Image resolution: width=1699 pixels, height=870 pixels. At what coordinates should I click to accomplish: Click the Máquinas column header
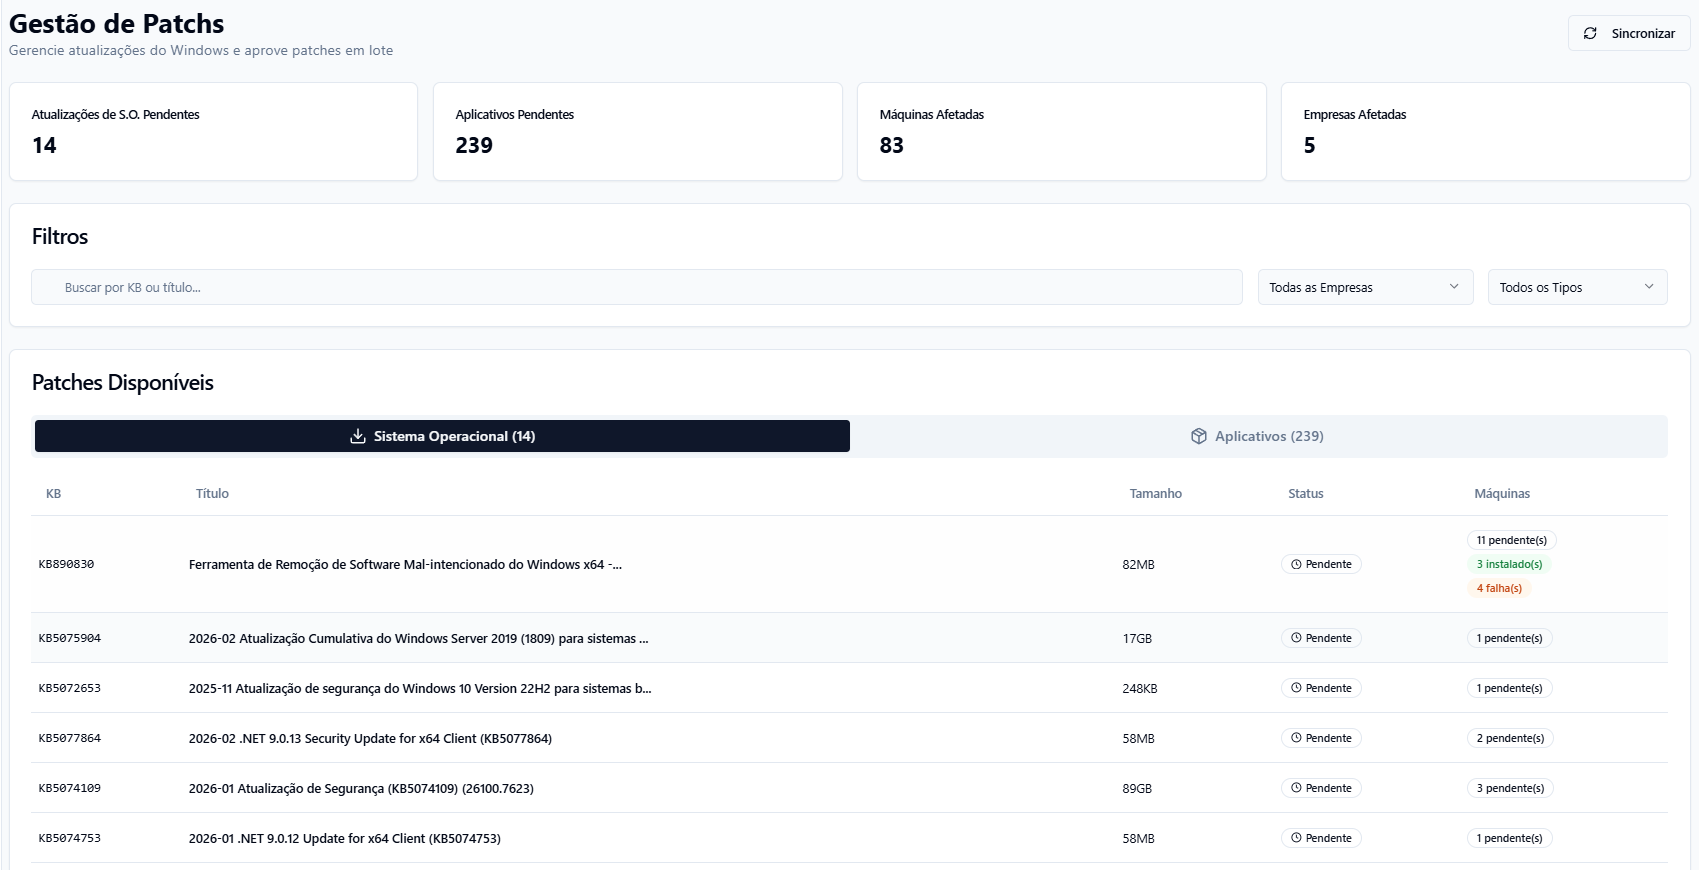coord(1502,494)
